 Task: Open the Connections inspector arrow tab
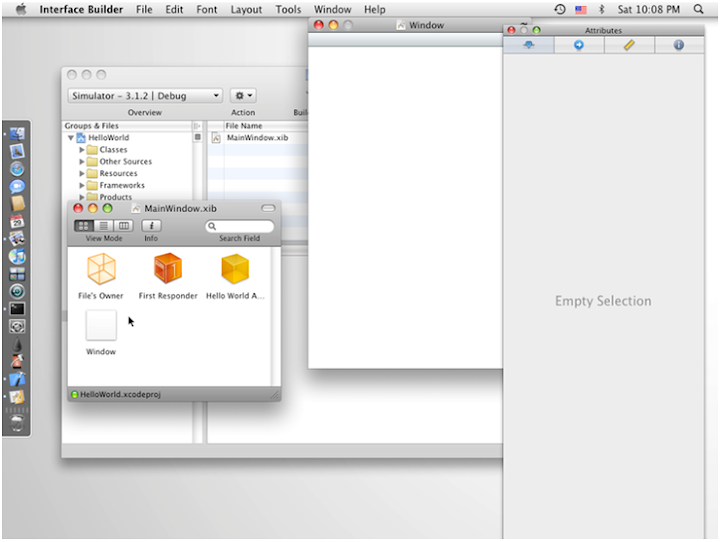pyautogui.click(x=579, y=46)
